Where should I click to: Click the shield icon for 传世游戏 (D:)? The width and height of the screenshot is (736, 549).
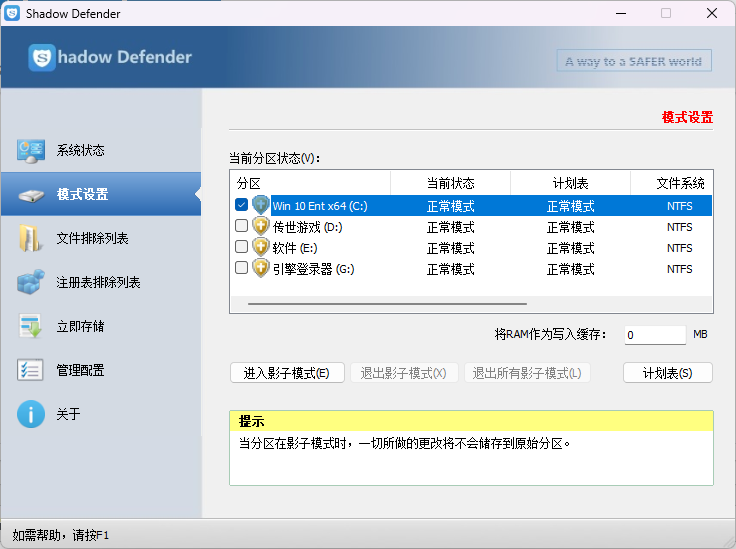coord(261,227)
